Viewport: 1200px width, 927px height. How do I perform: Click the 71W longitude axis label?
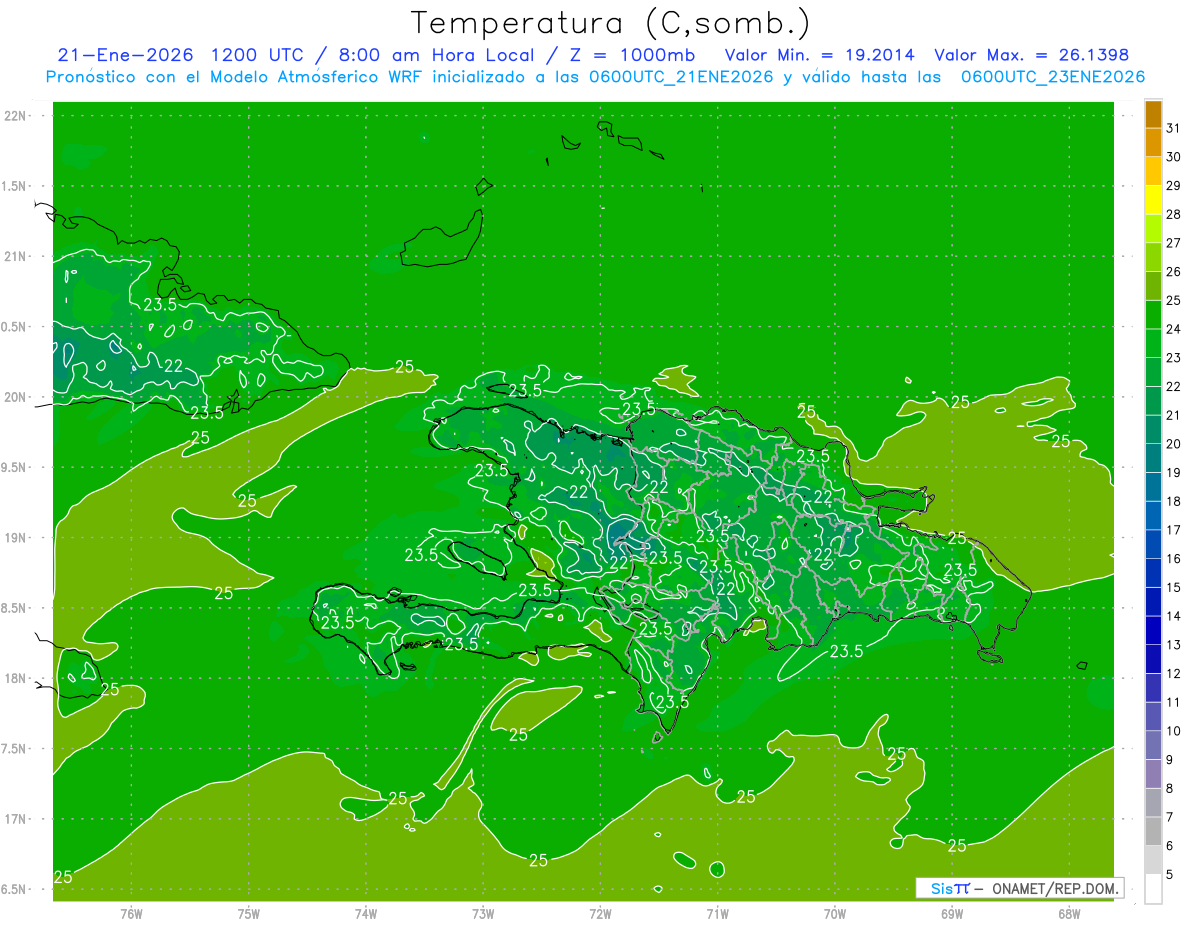pyautogui.click(x=717, y=914)
